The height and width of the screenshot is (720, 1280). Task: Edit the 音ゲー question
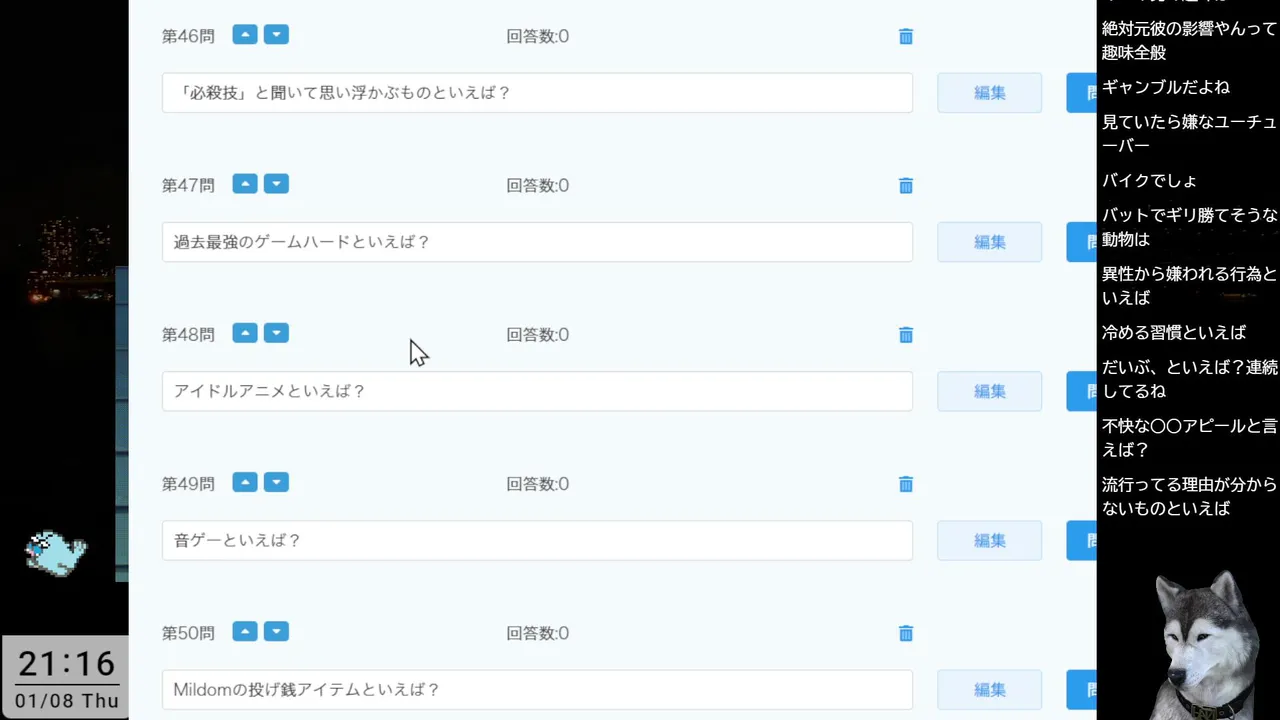(989, 540)
